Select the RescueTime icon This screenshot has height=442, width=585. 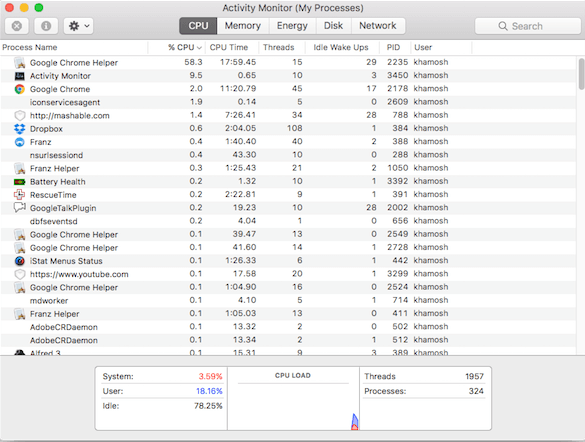click(19, 195)
